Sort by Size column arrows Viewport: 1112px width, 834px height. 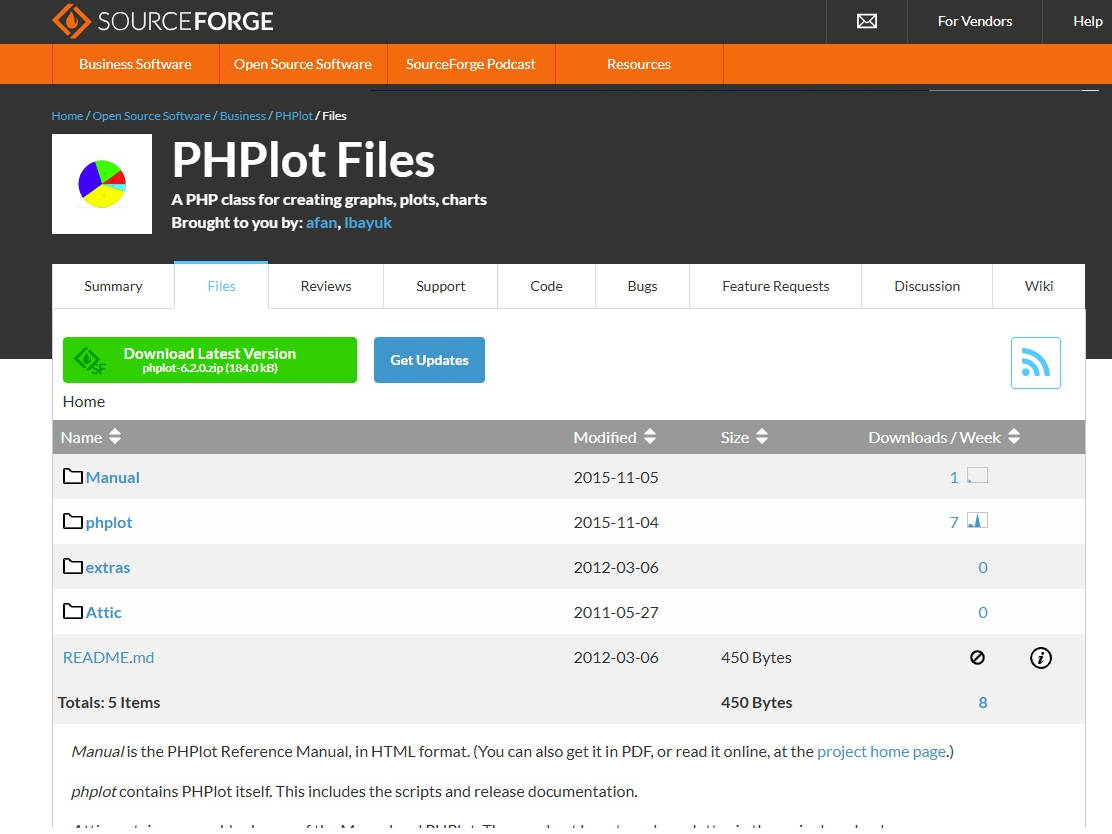pyautogui.click(x=762, y=437)
